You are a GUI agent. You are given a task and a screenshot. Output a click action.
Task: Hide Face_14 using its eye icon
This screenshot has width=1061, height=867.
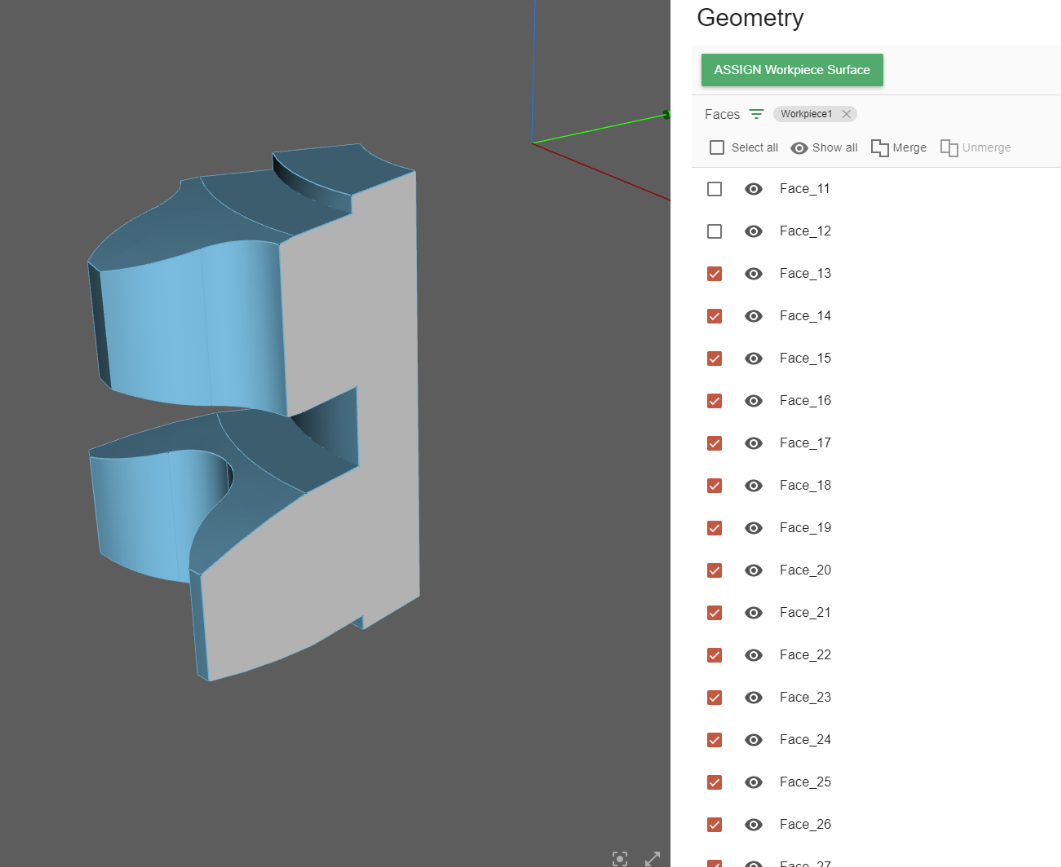pos(754,316)
